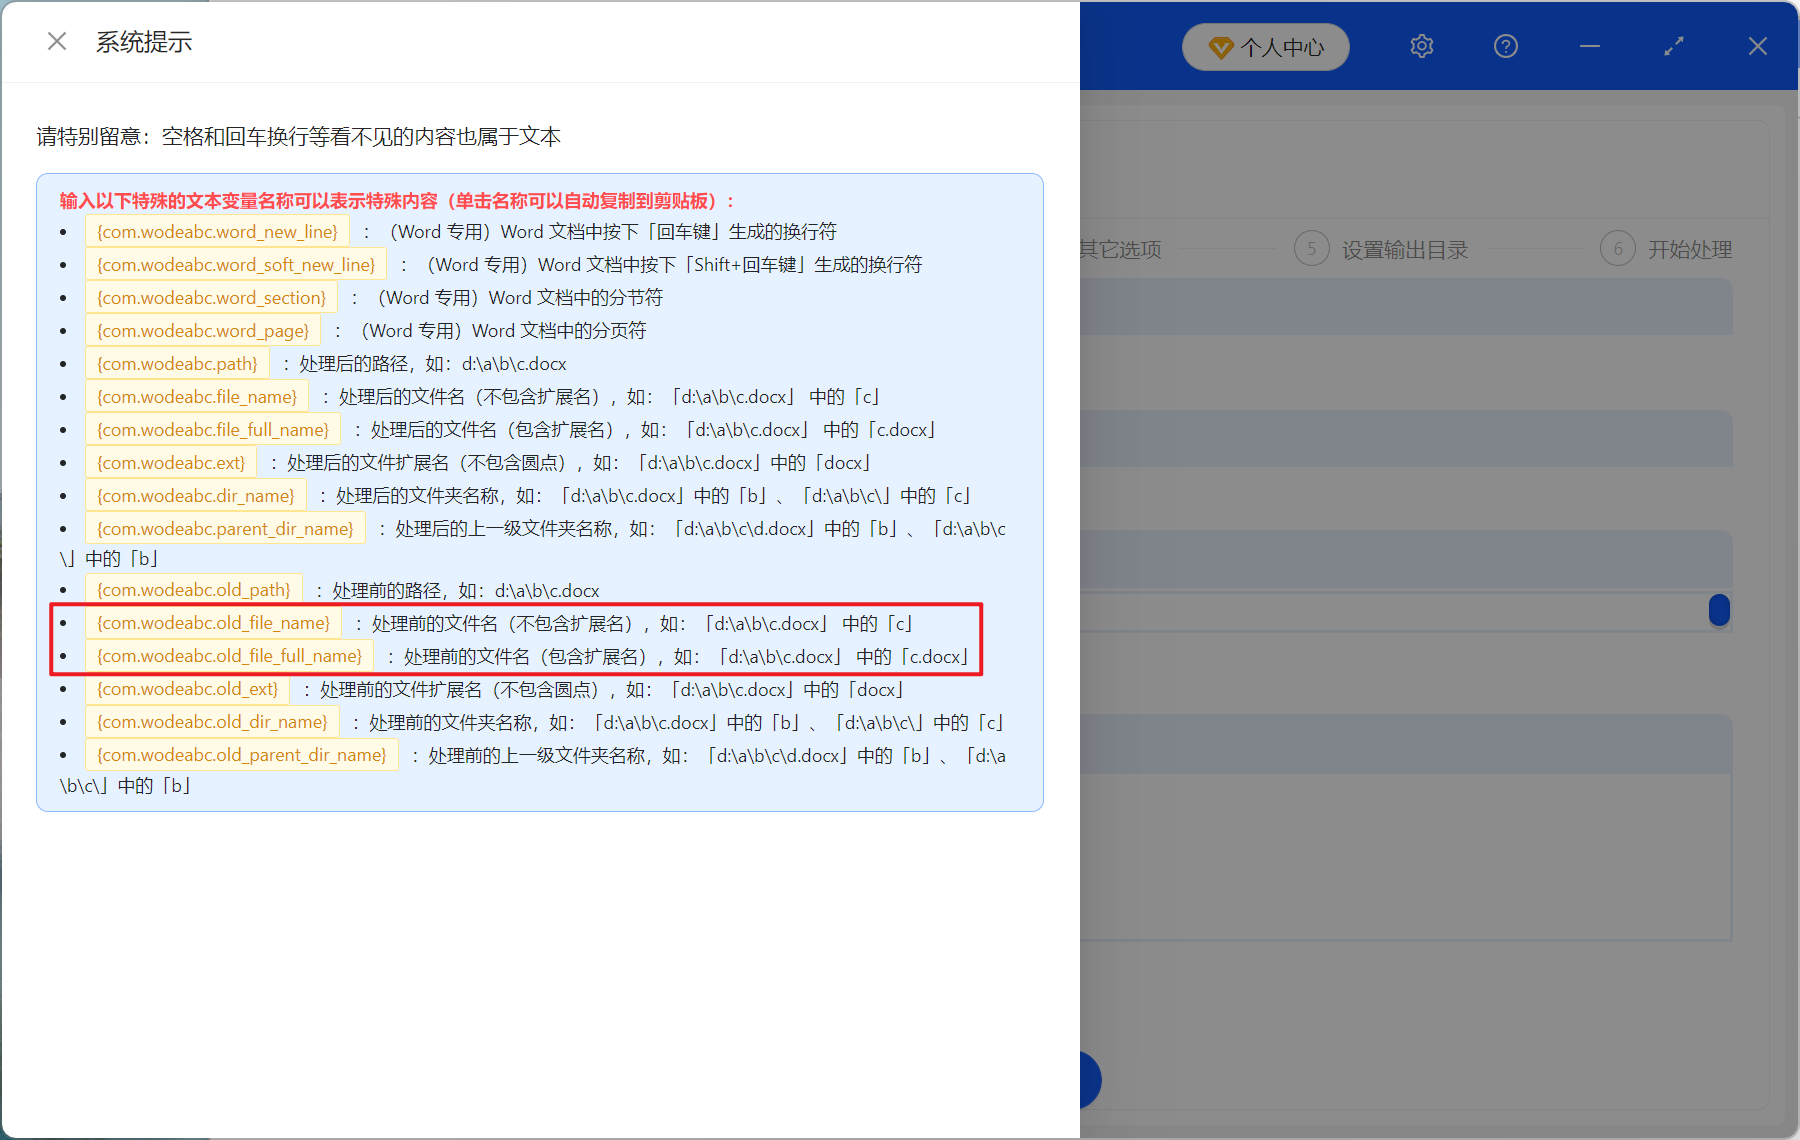Copy the {com.wodeabc.word_soft_new_line} variable

tap(235, 264)
